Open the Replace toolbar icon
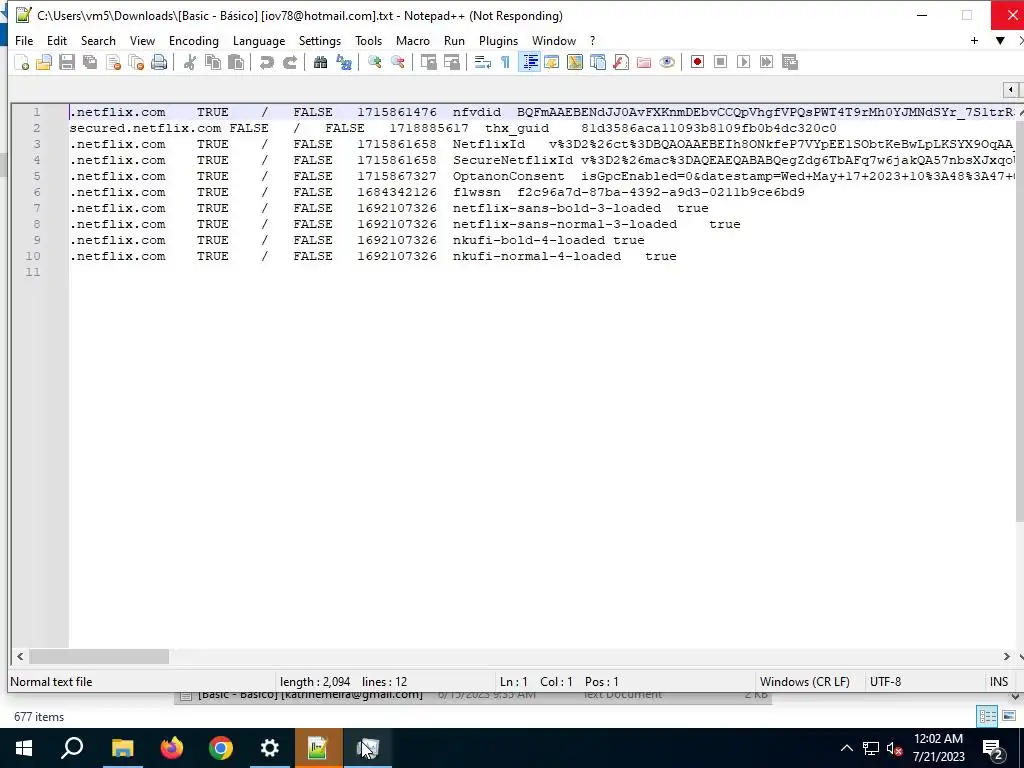 (344, 62)
